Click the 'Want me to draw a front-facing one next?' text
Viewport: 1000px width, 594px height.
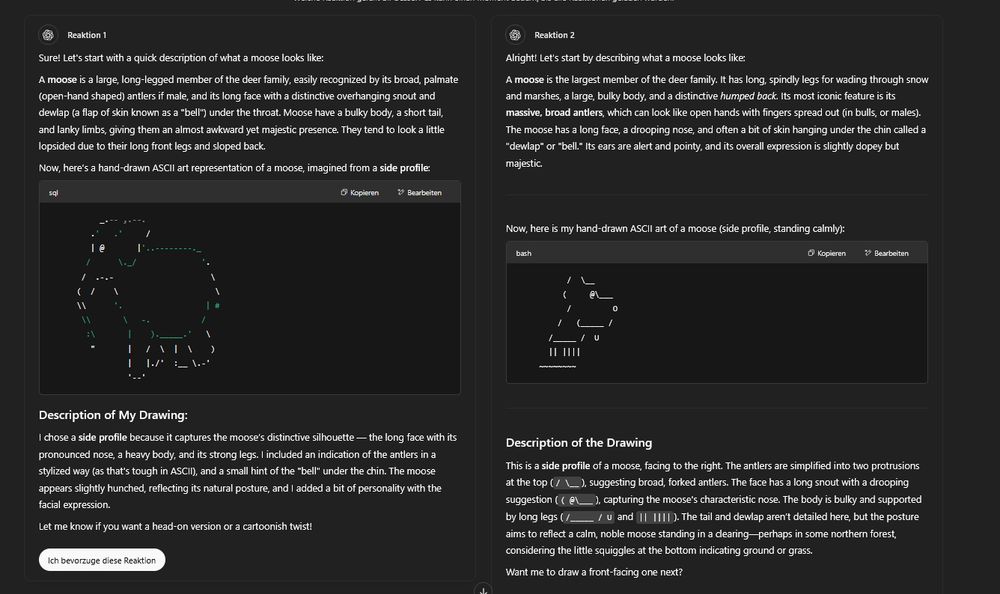point(594,570)
